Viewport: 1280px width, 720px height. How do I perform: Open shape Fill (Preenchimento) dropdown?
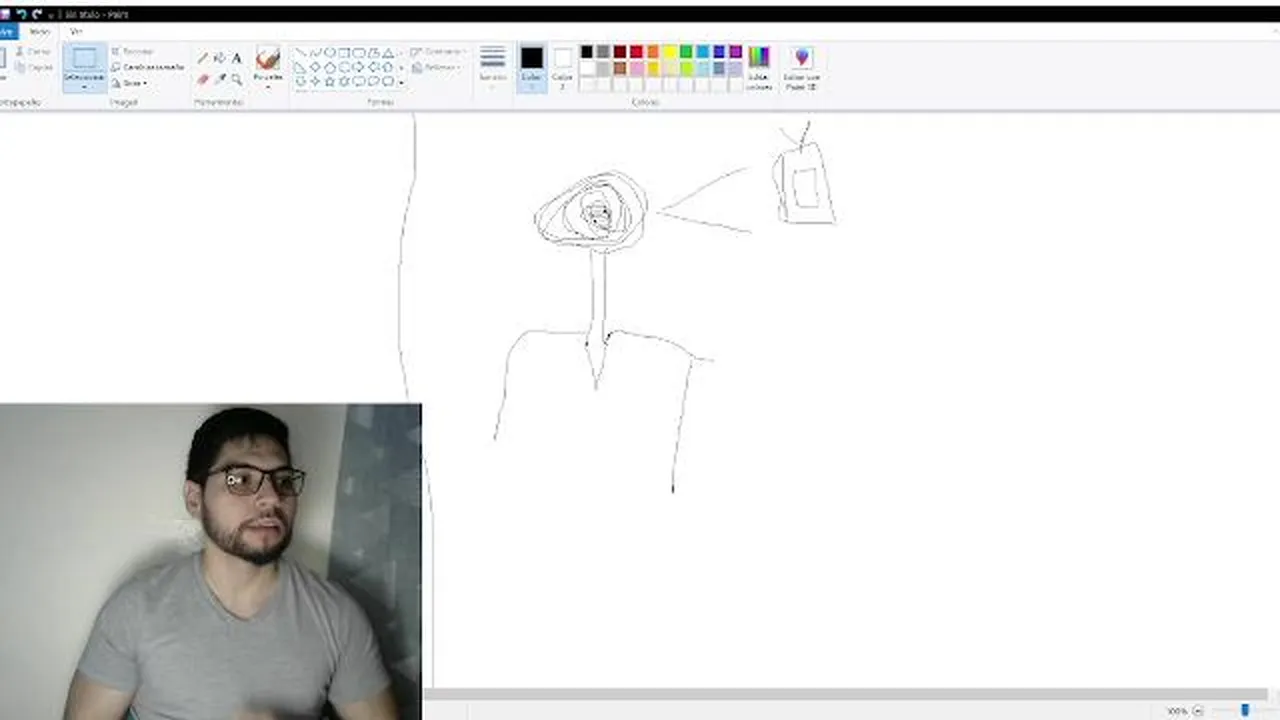436,67
